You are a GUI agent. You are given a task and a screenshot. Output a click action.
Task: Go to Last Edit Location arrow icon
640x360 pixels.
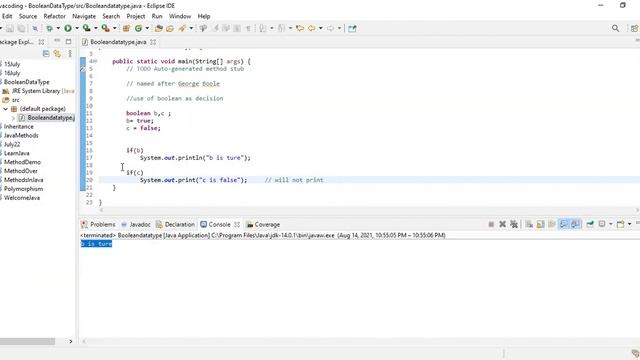click(300, 28)
